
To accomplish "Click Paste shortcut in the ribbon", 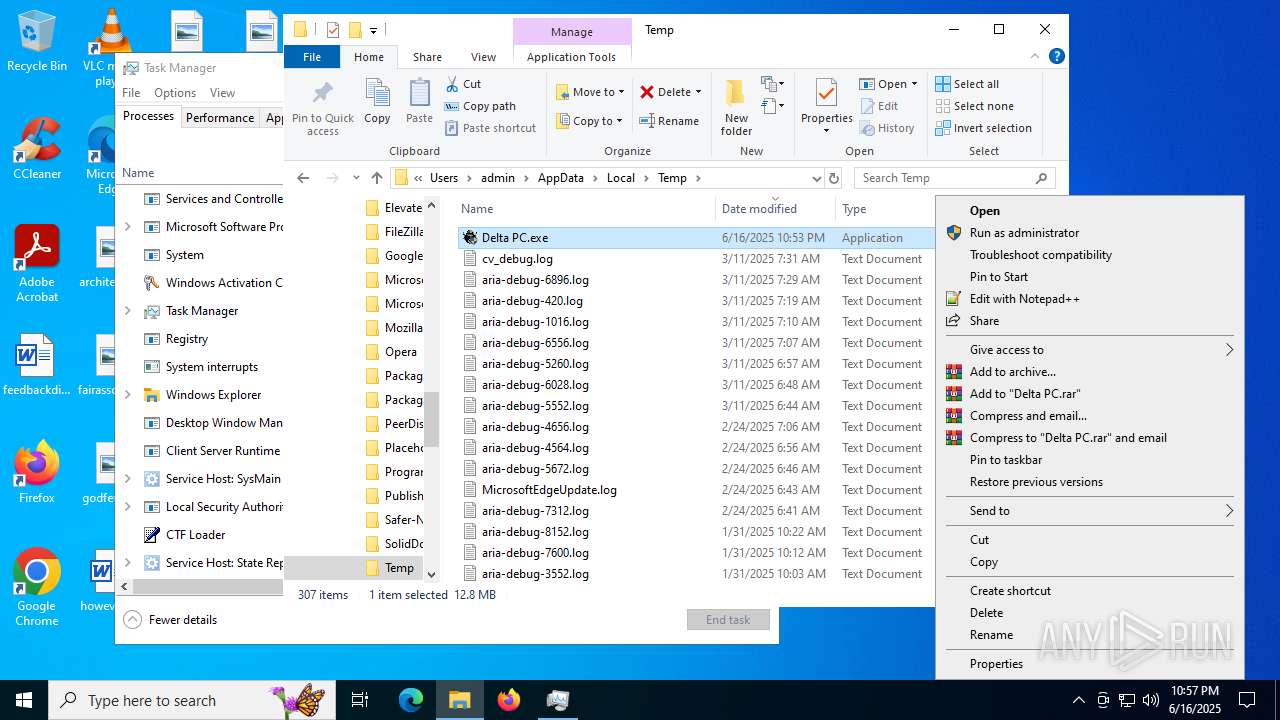I will [490, 128].
